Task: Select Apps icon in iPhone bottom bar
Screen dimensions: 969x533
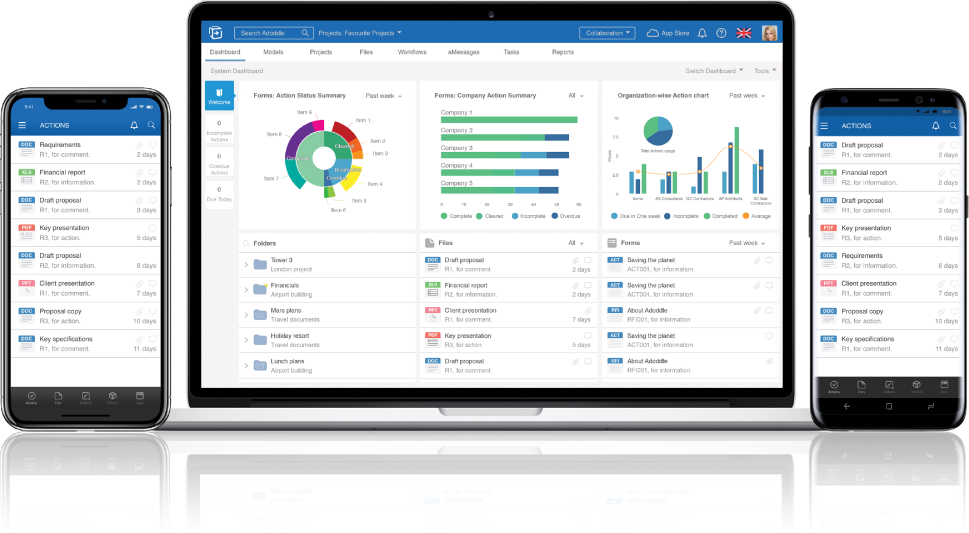Action: pos(140,397)
